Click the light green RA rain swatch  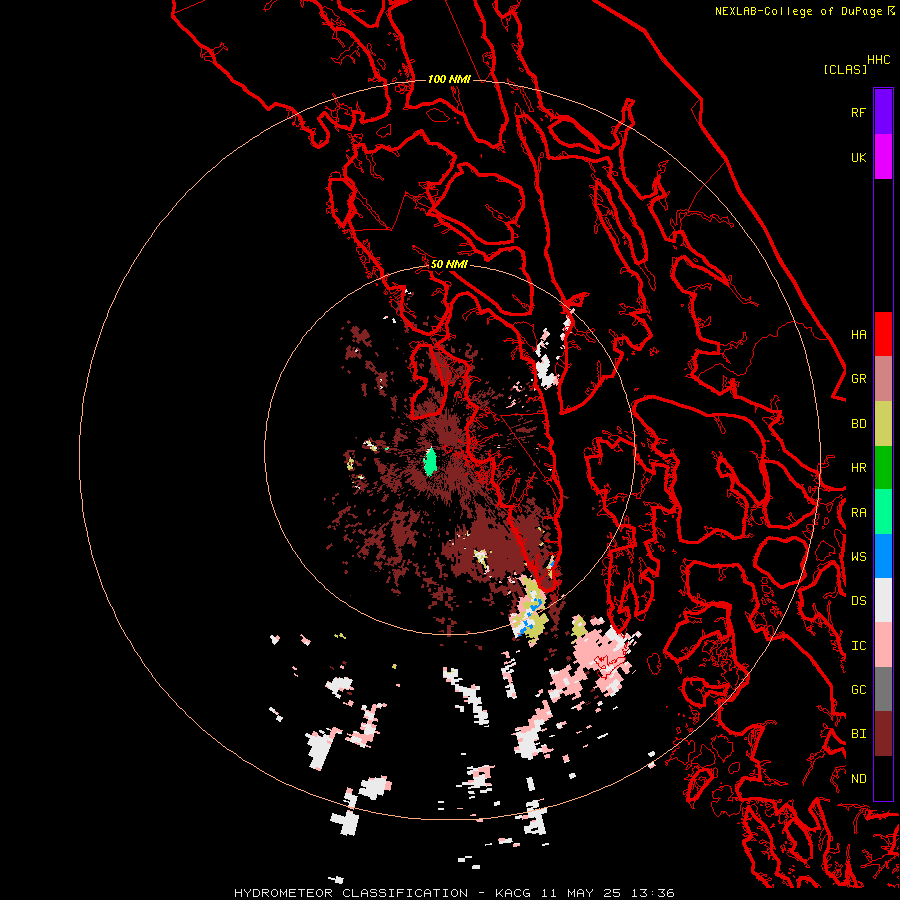[883, 512]
